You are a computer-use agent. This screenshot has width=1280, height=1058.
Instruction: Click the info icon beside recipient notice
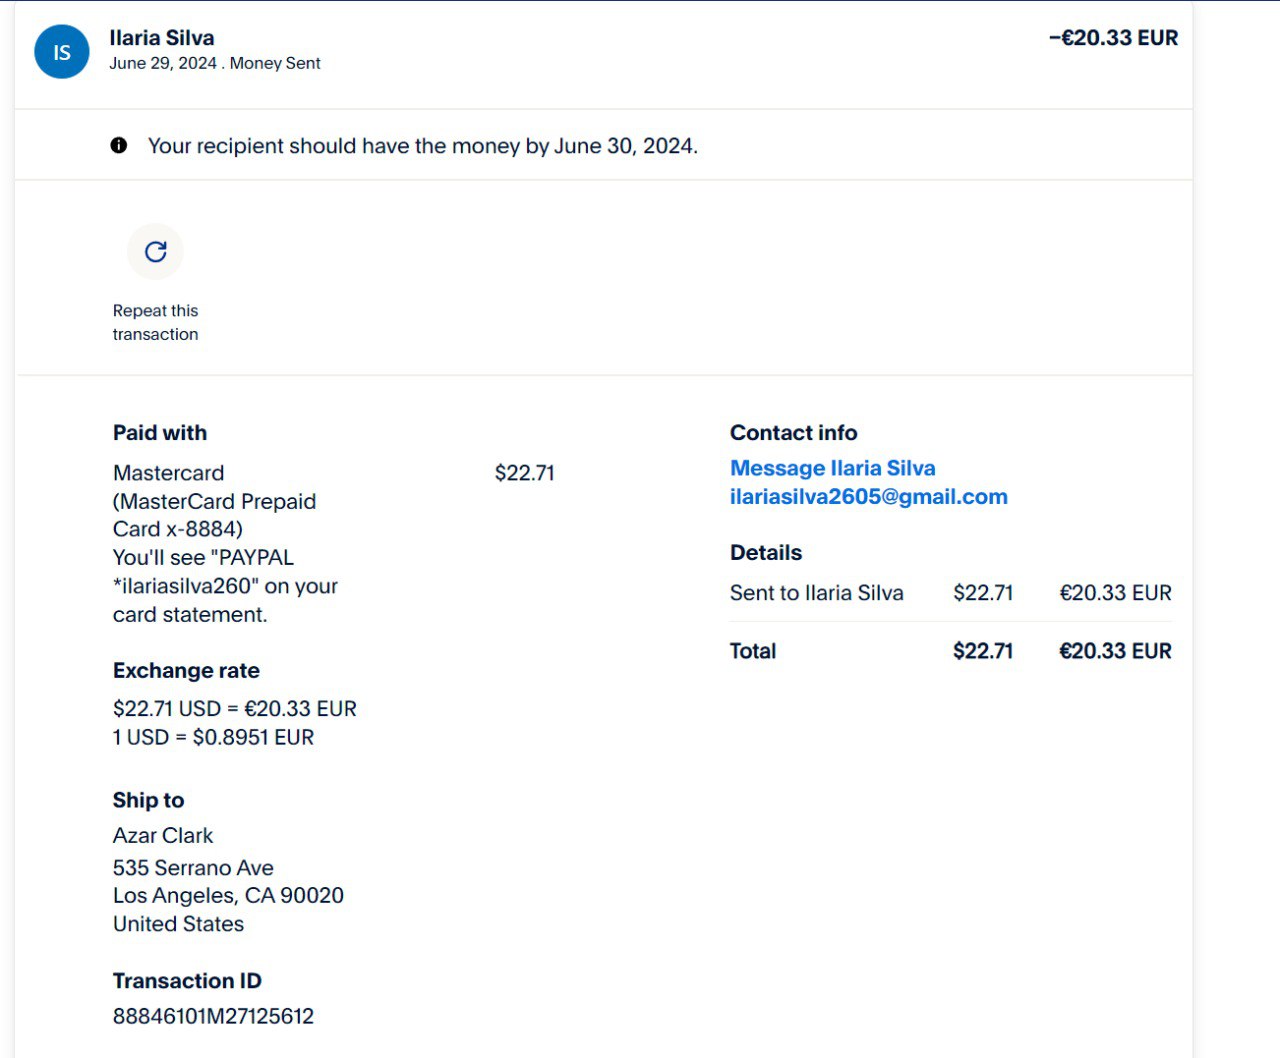coord(119,146)
